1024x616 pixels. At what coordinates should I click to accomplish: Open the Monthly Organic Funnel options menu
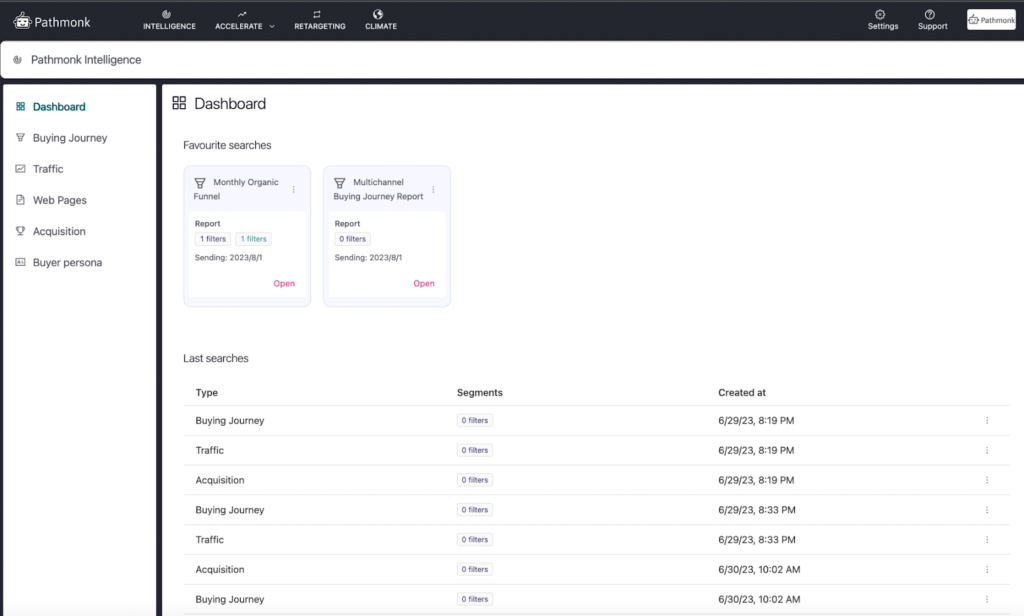click(x=294, y=189)
